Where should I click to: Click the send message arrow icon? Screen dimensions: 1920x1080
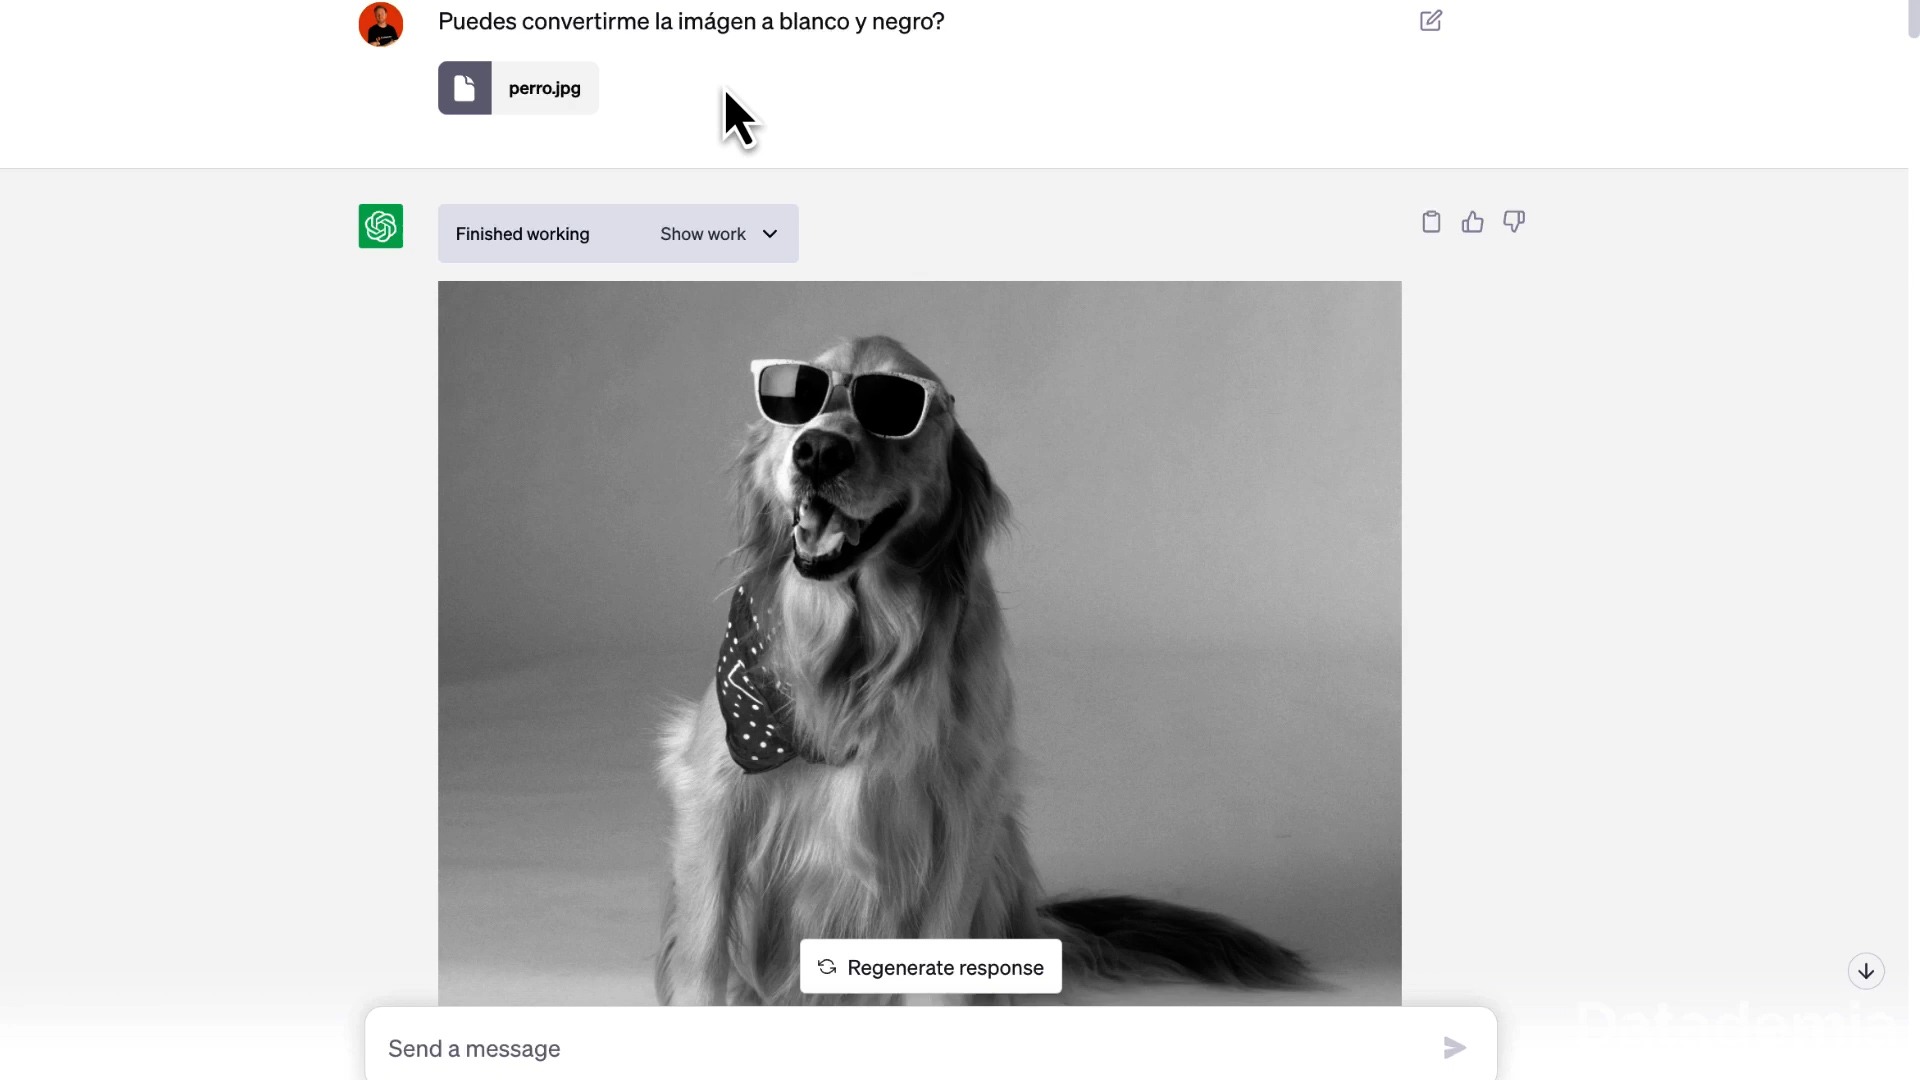click(x=1454, y=1047)
